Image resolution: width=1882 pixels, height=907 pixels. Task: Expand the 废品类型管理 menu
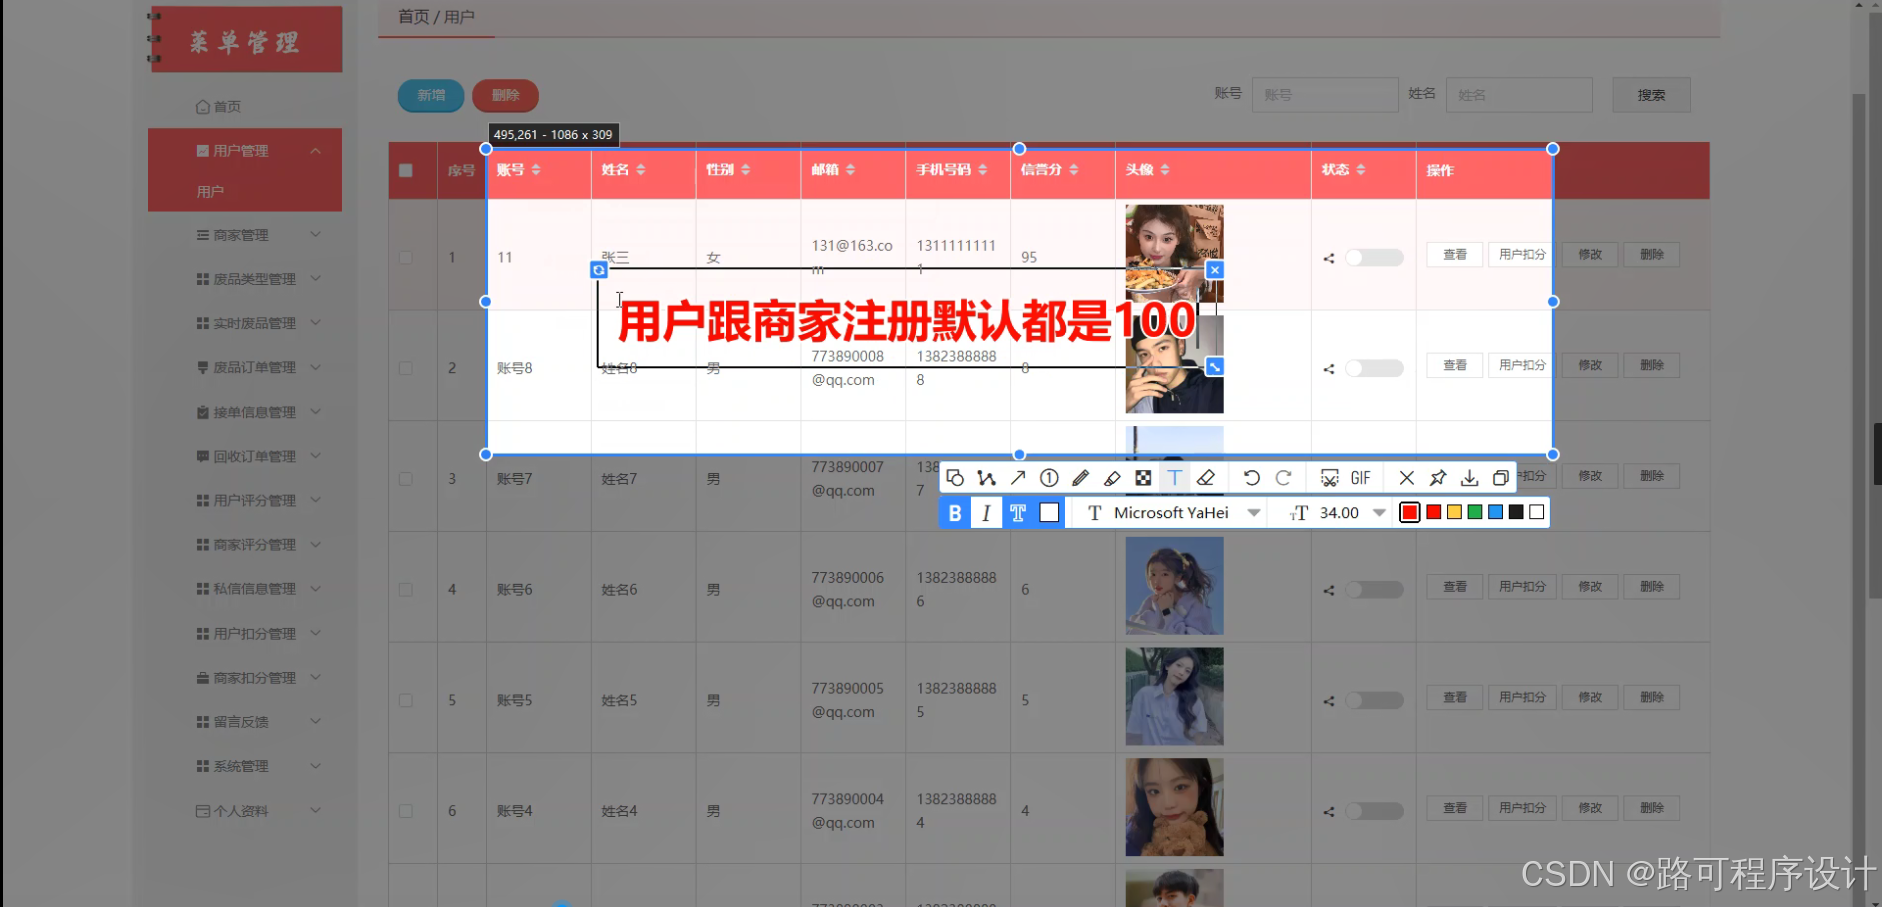(x=245, y=279)
